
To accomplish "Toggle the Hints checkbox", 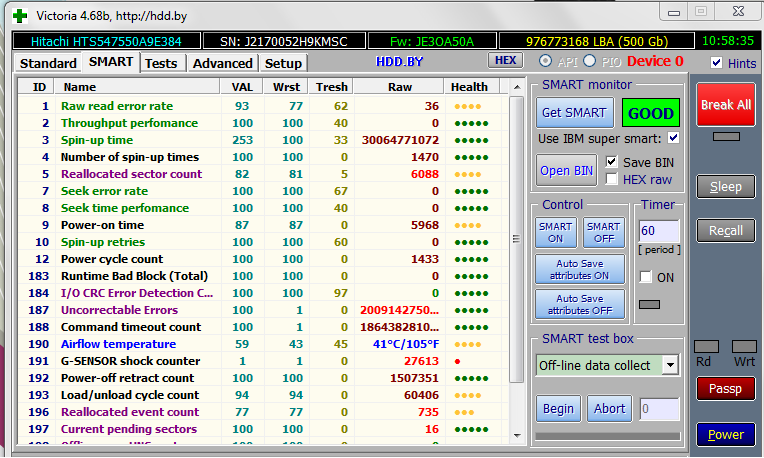I will [x=716, y=62].
